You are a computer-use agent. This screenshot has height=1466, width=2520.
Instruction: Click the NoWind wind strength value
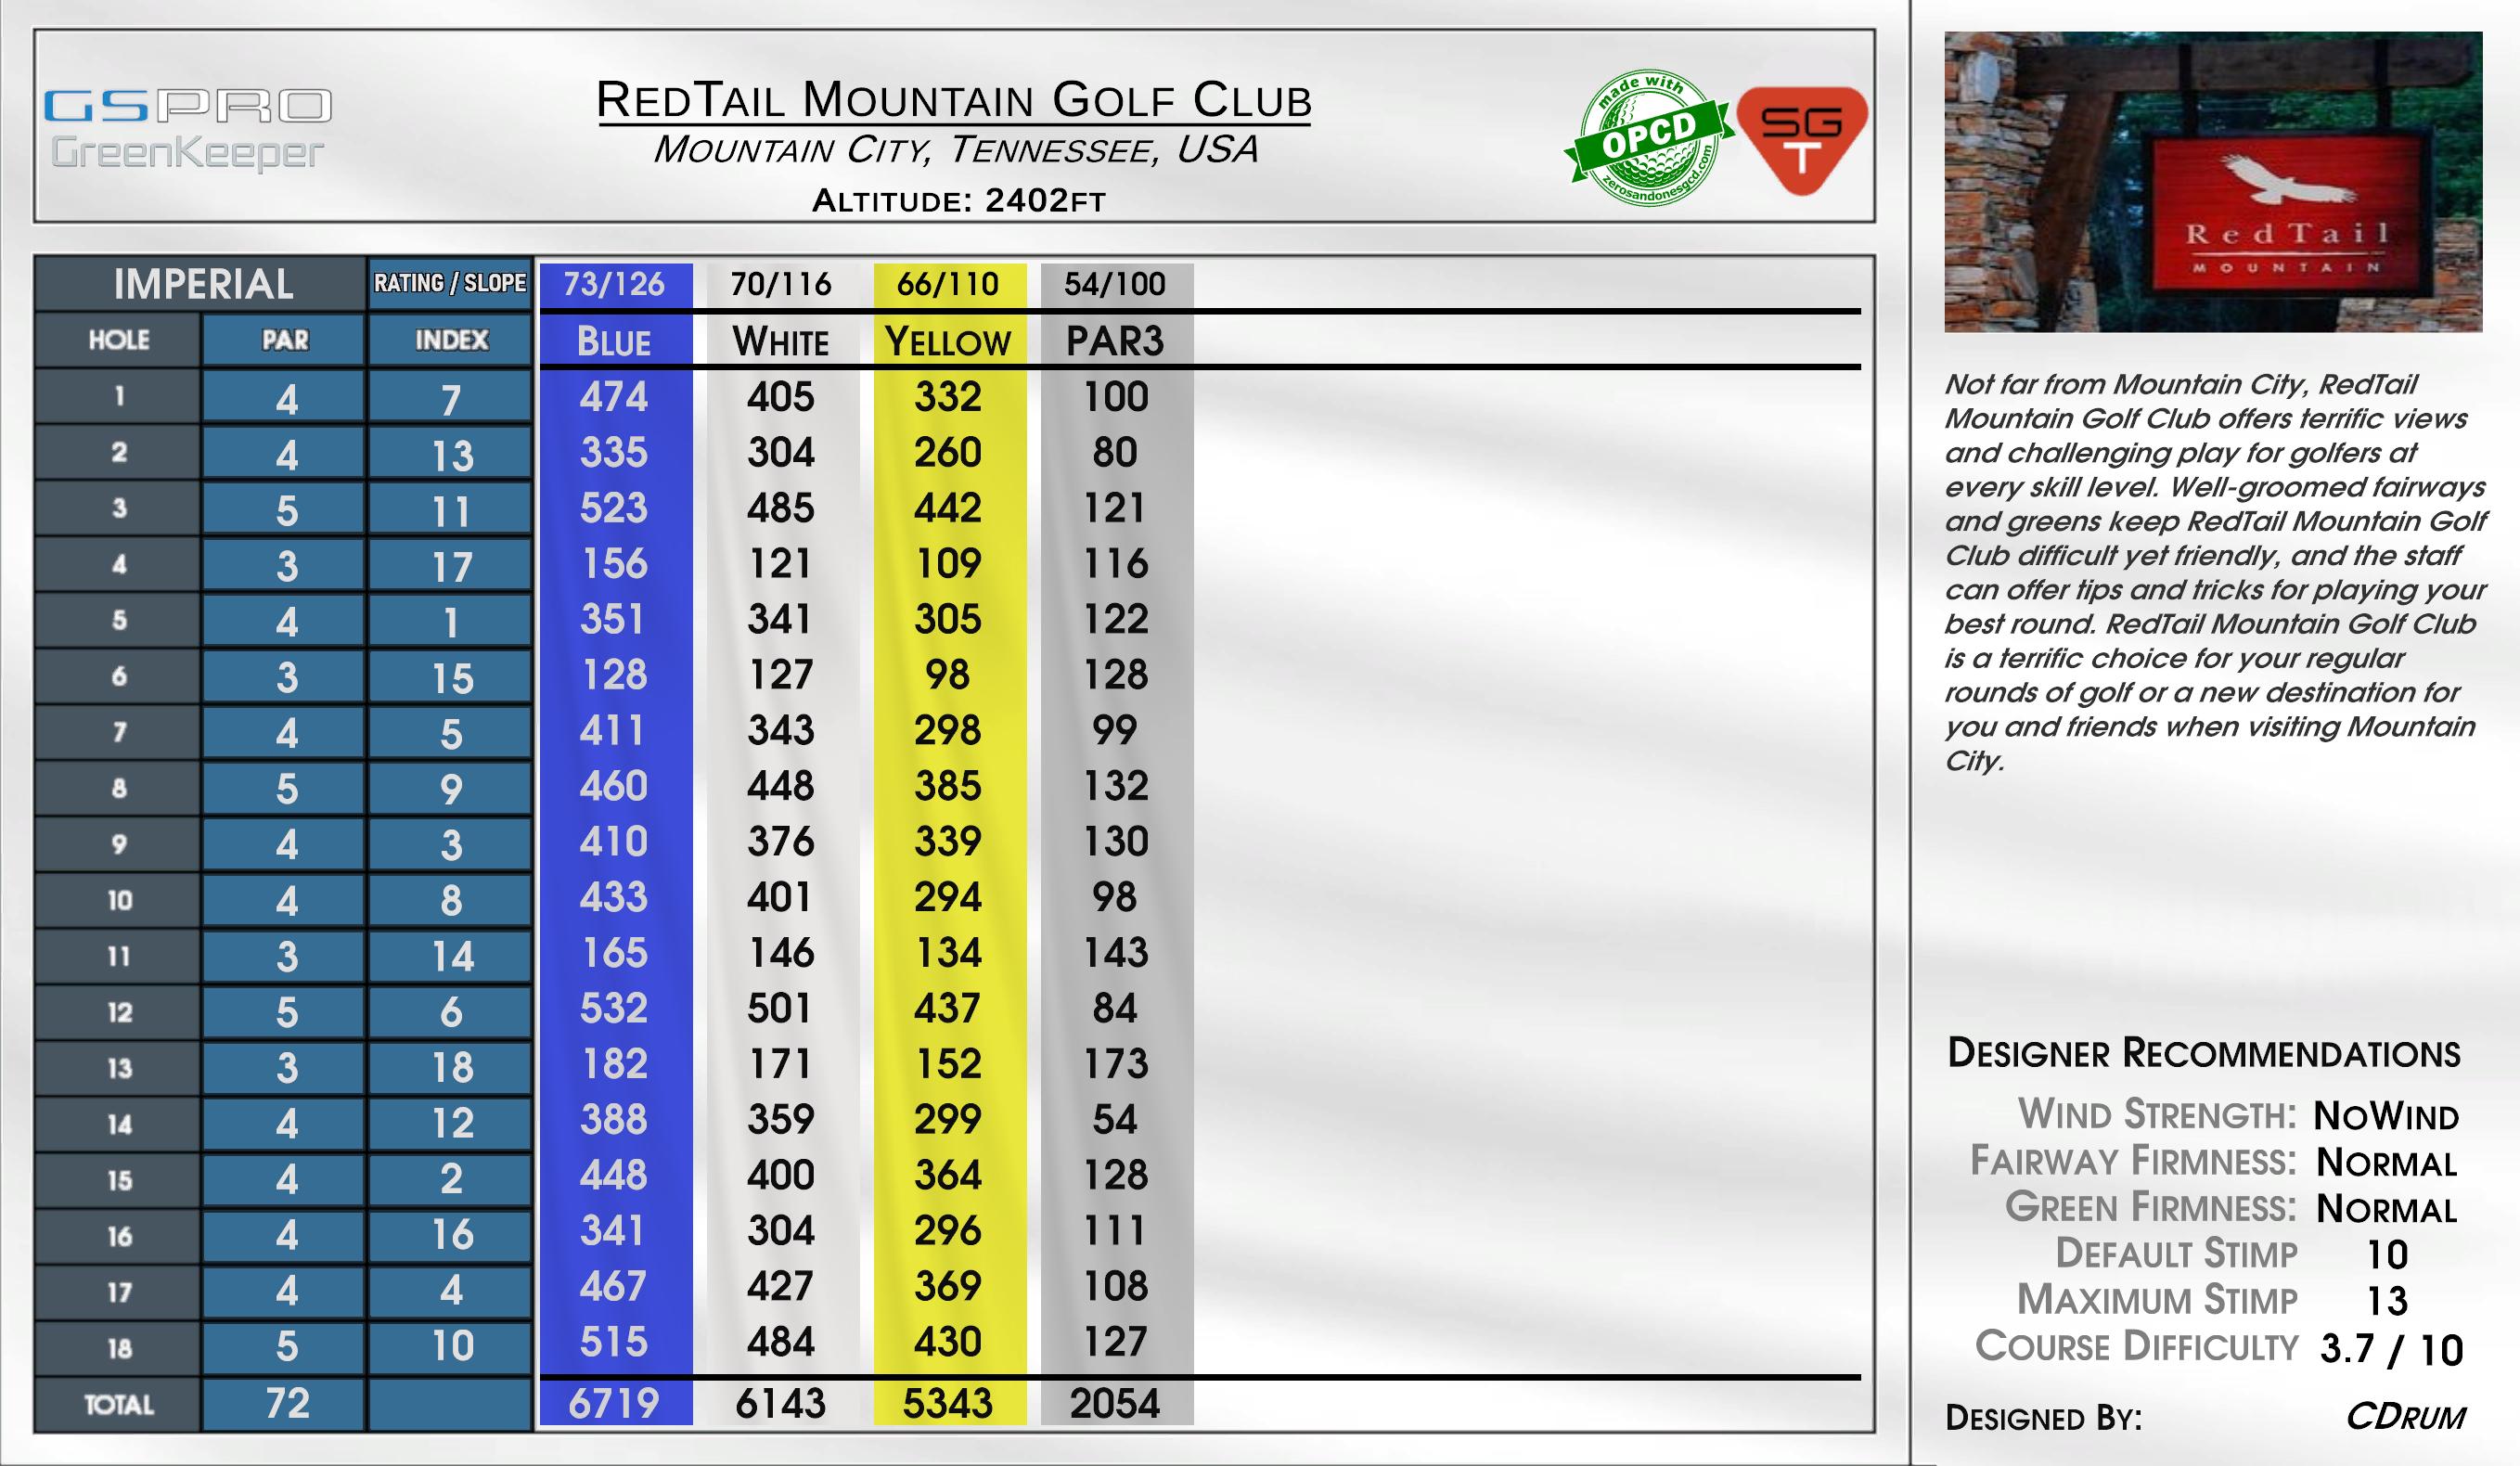point(2387,1115)
